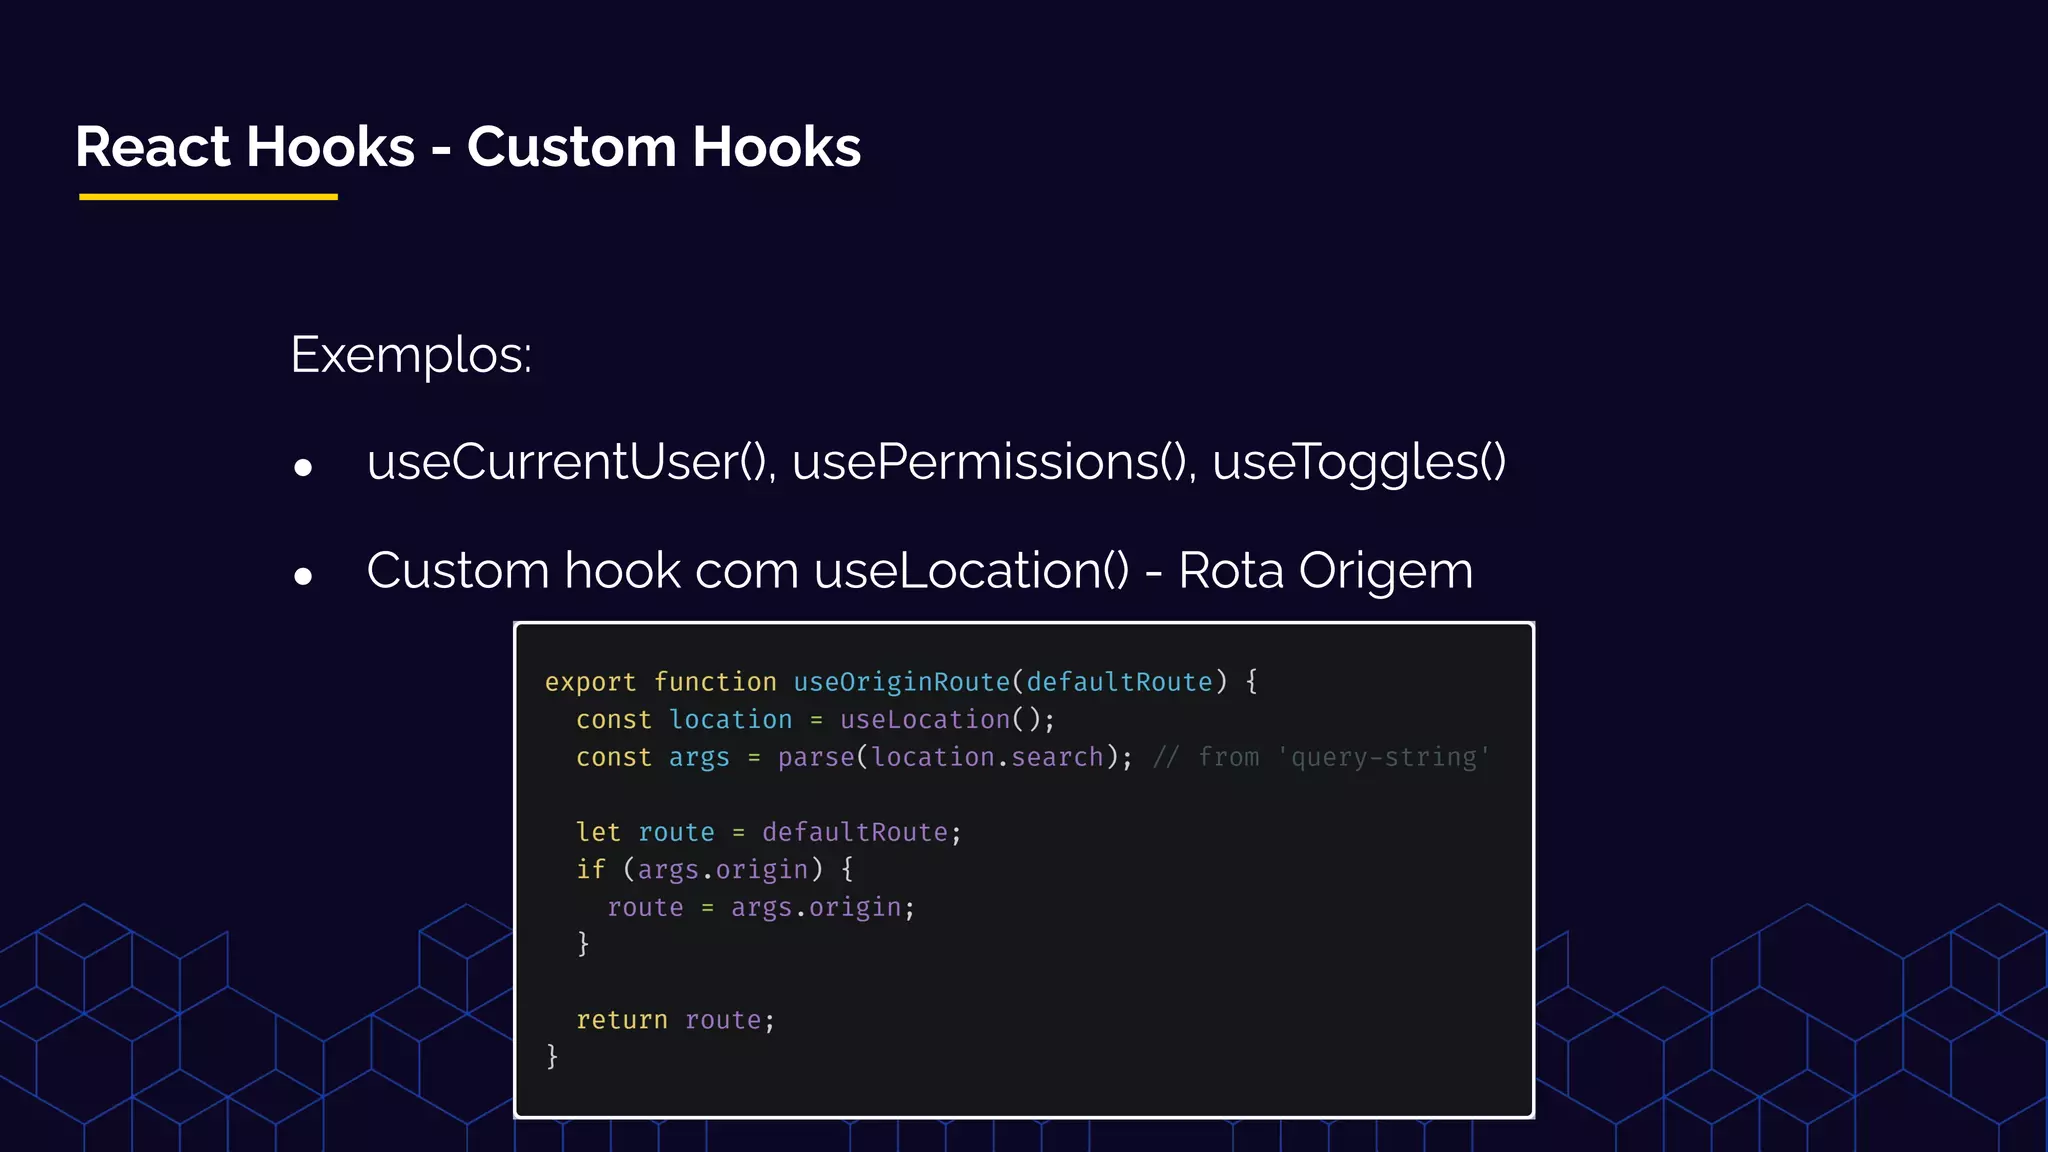Click the code line 'return route;'

(675, 1021)
